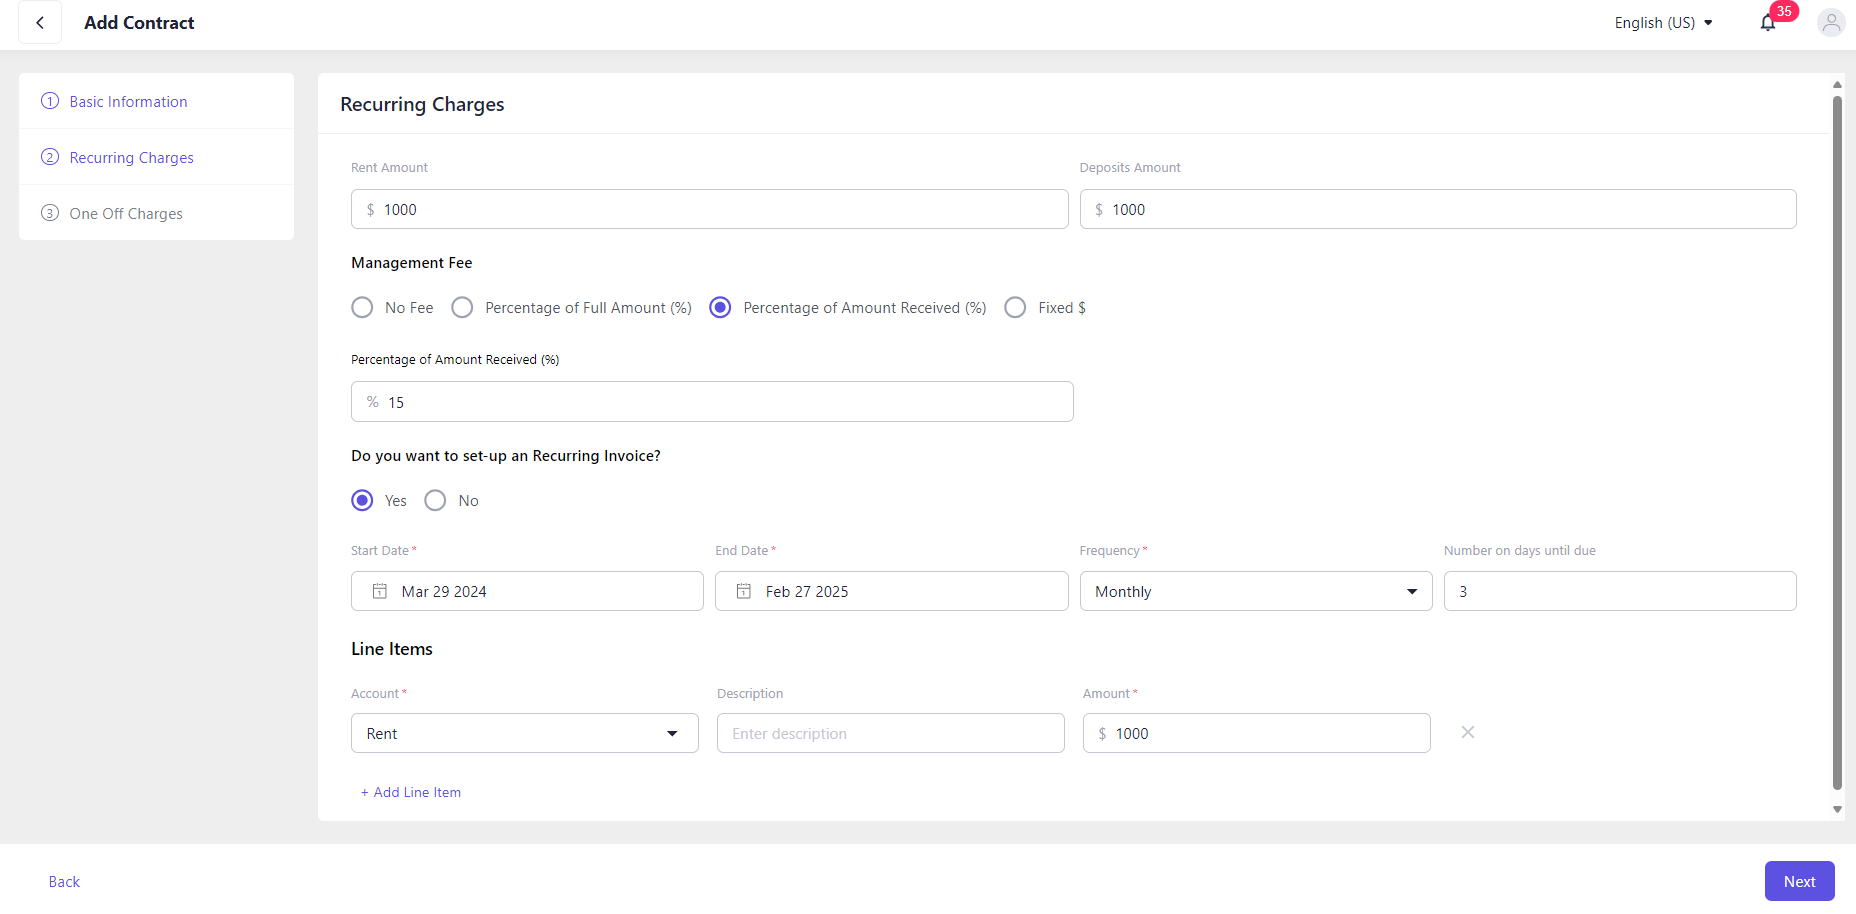1856x914 pixels.
Task: Click the notification badge showing 35
Action: pos(1783,11)
